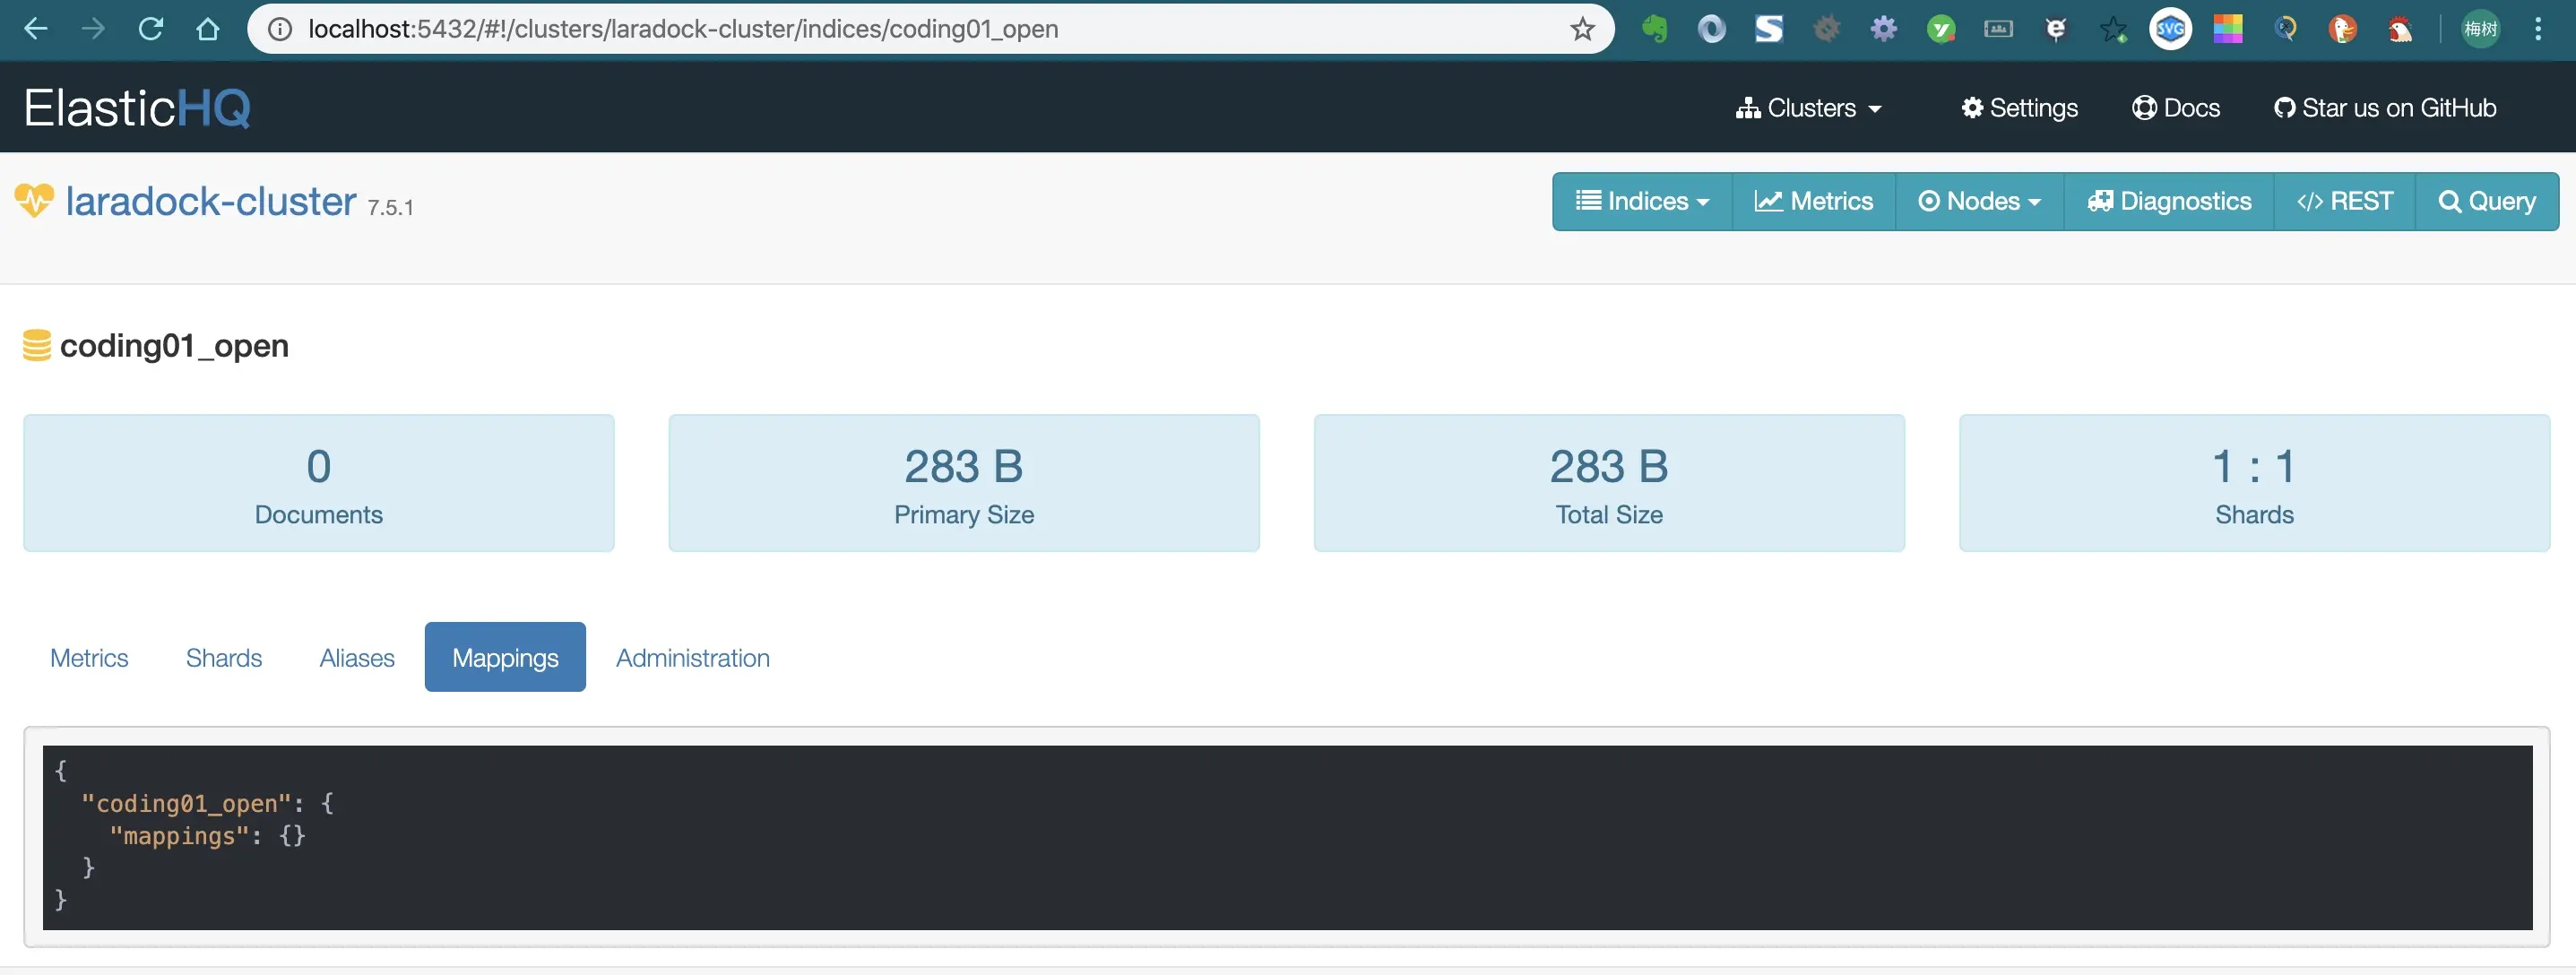Click the browser reload icon

pos(151,29)
